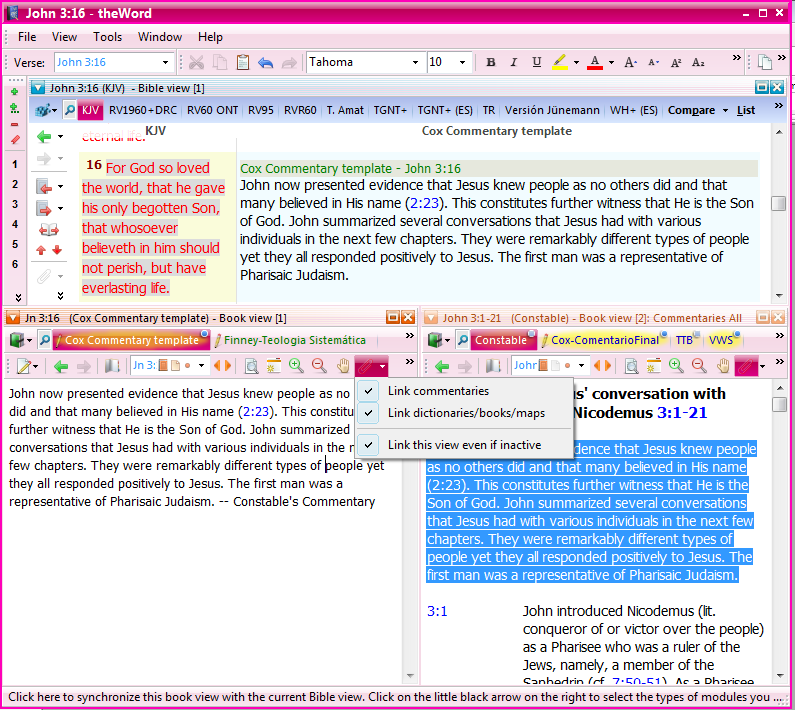Viewport: 795px width, 710px height.
Task: Open the Tools menu
Action: [x=107, y=37]
